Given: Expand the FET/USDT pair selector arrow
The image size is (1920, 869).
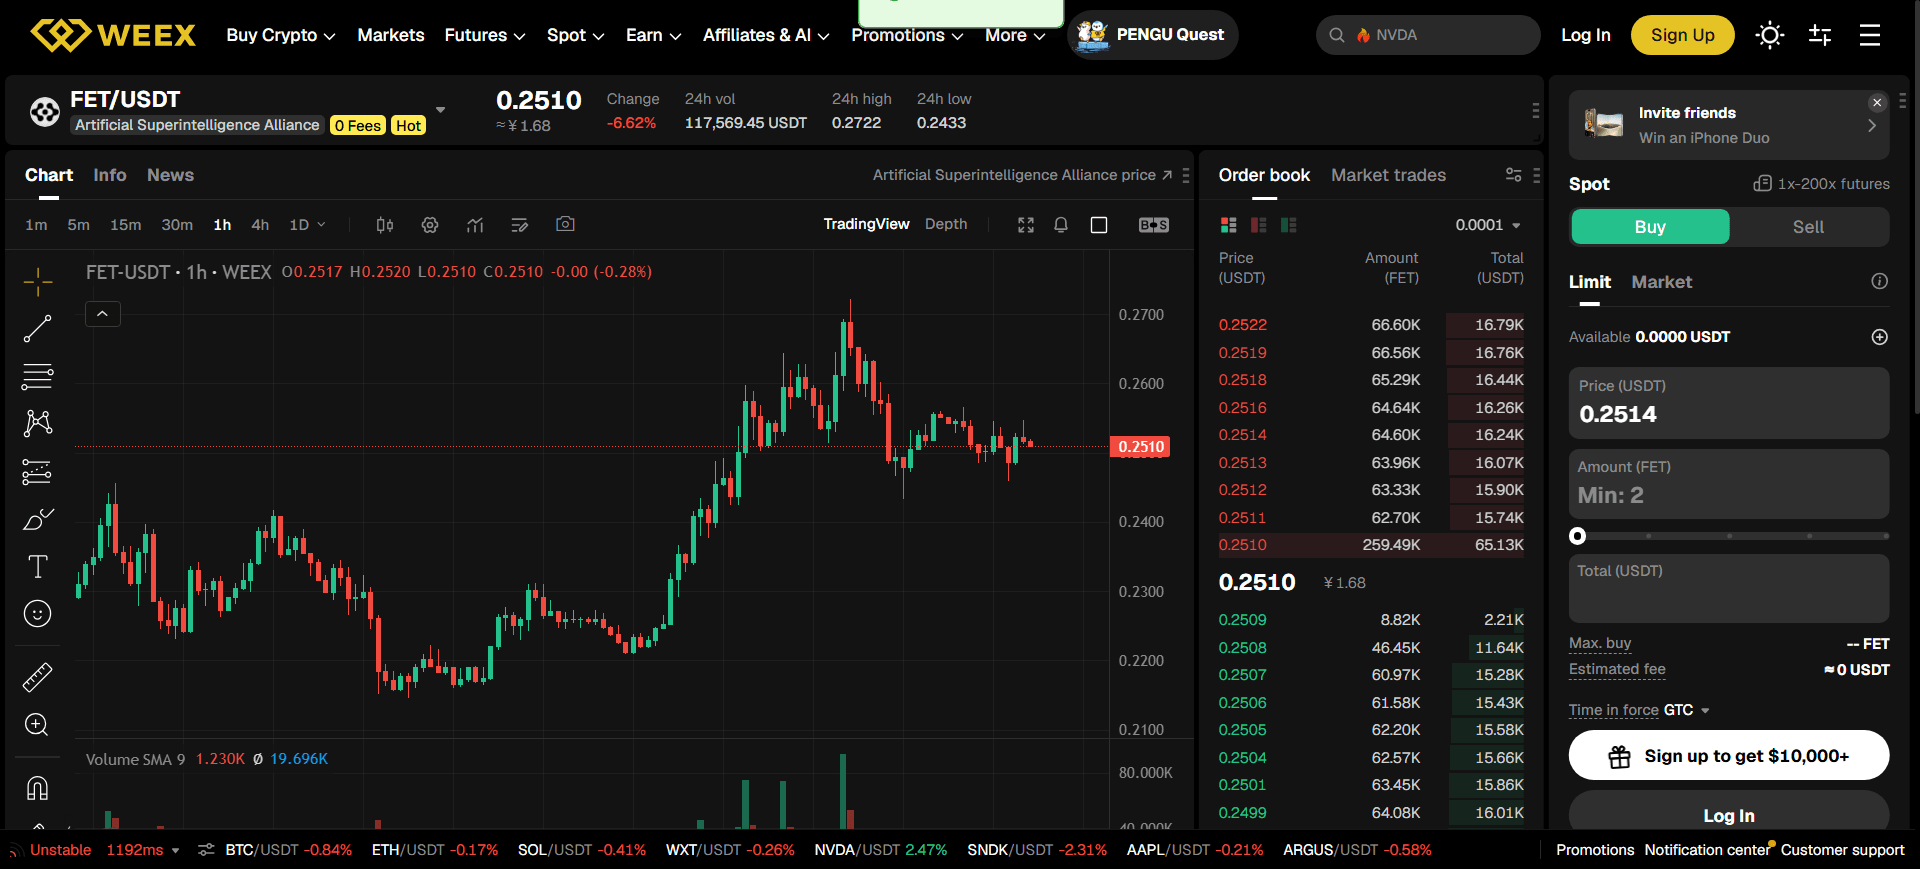Looking at the screenshot, I should 441,110.
